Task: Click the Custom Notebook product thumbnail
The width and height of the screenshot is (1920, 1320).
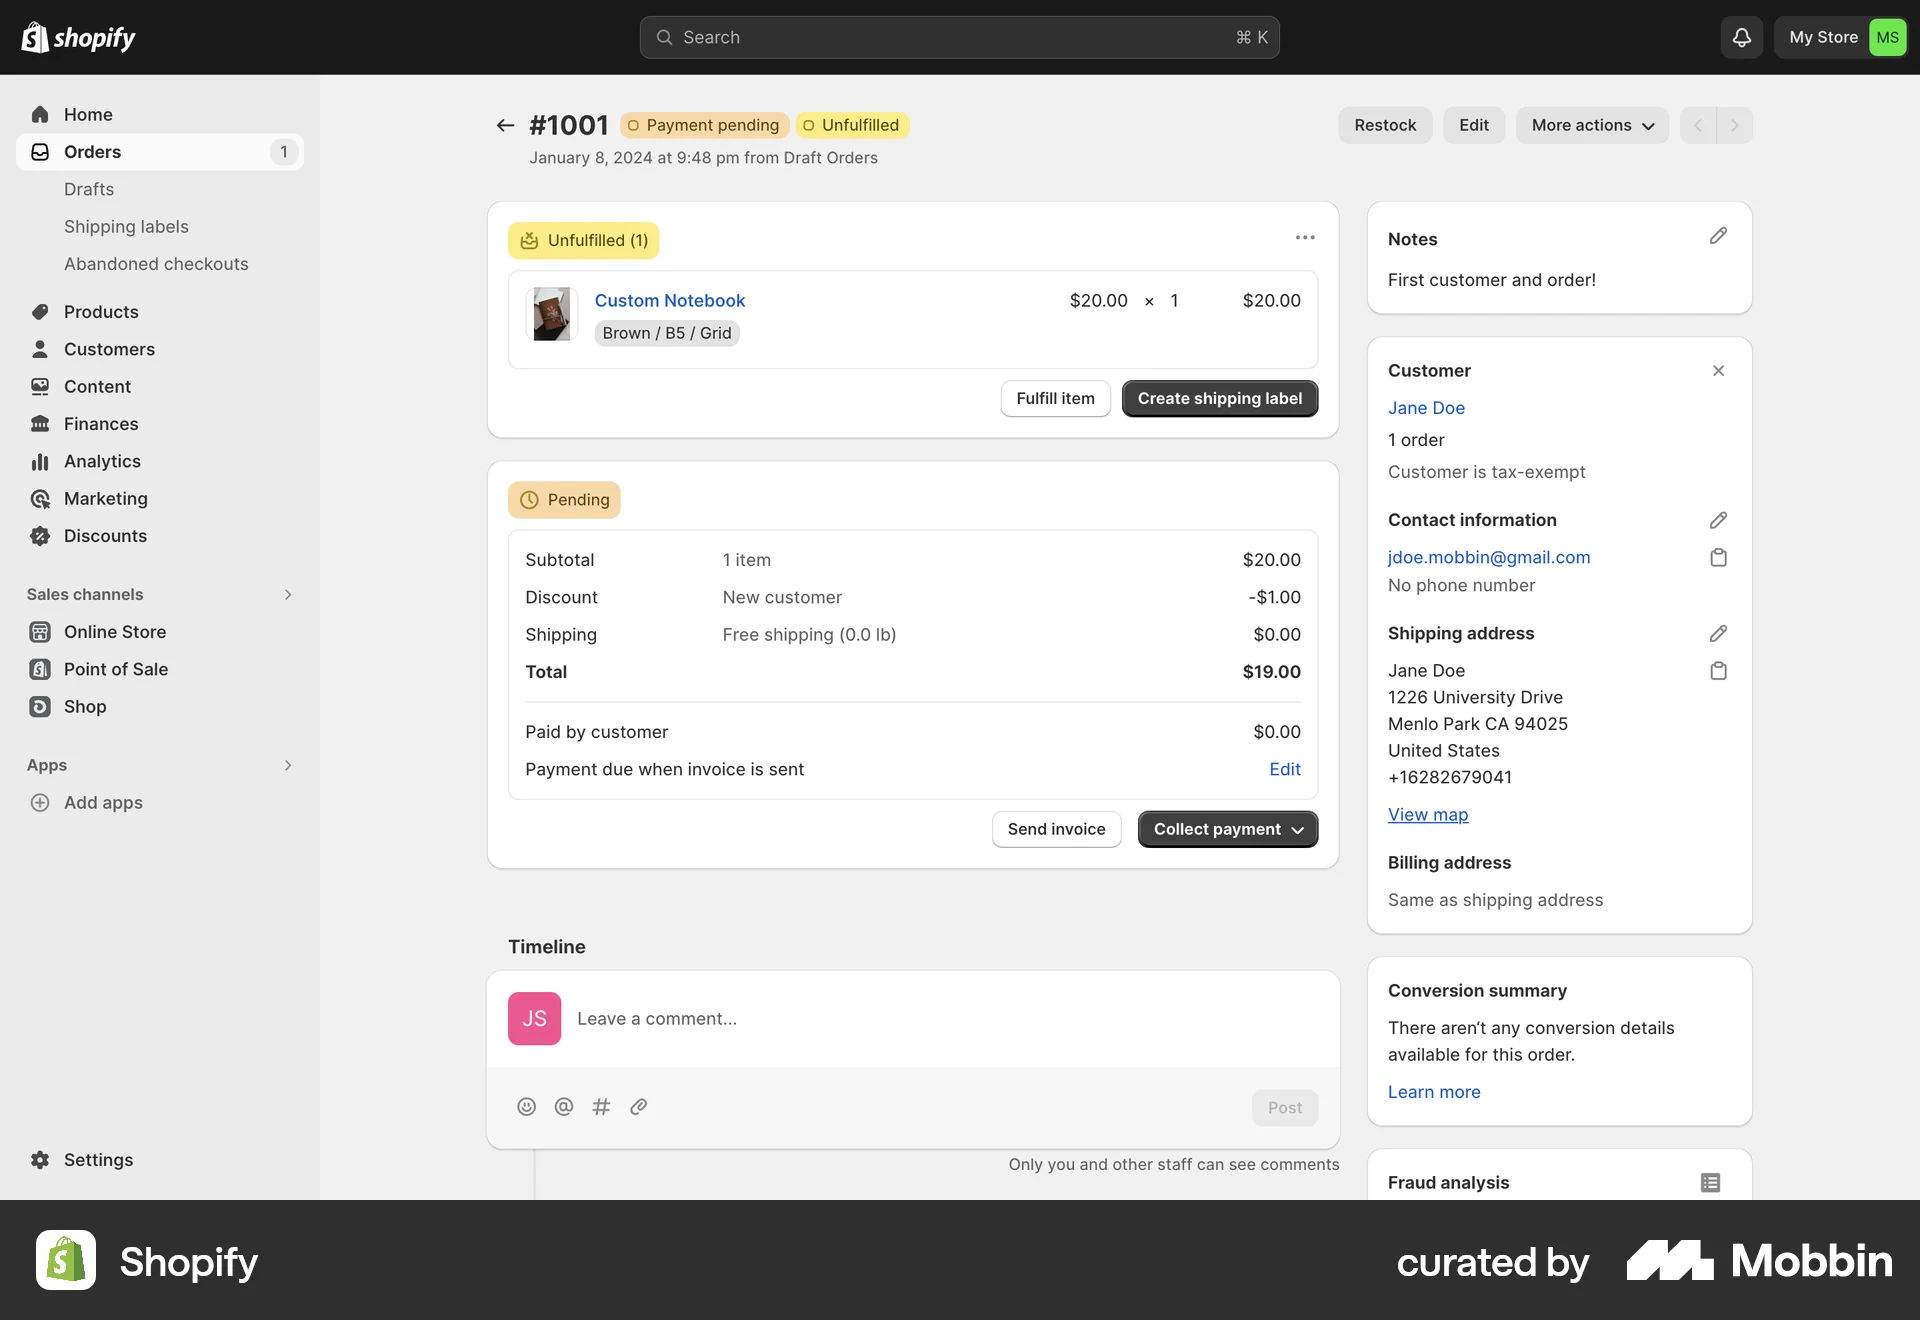Action: 551,314
